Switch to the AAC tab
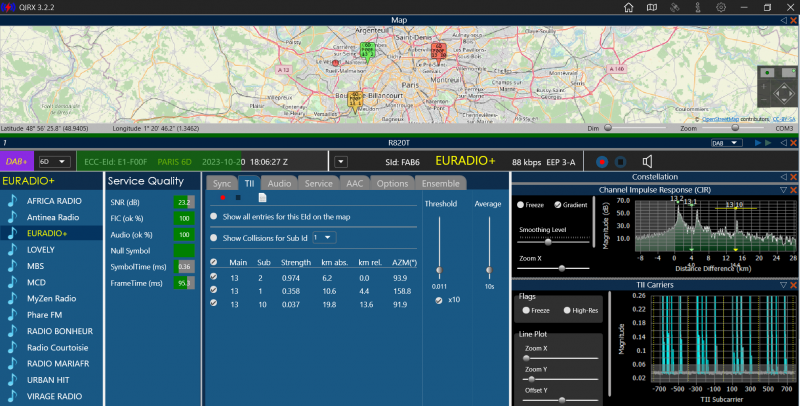This screenshot has height=406, width=800. pos(355,183)
